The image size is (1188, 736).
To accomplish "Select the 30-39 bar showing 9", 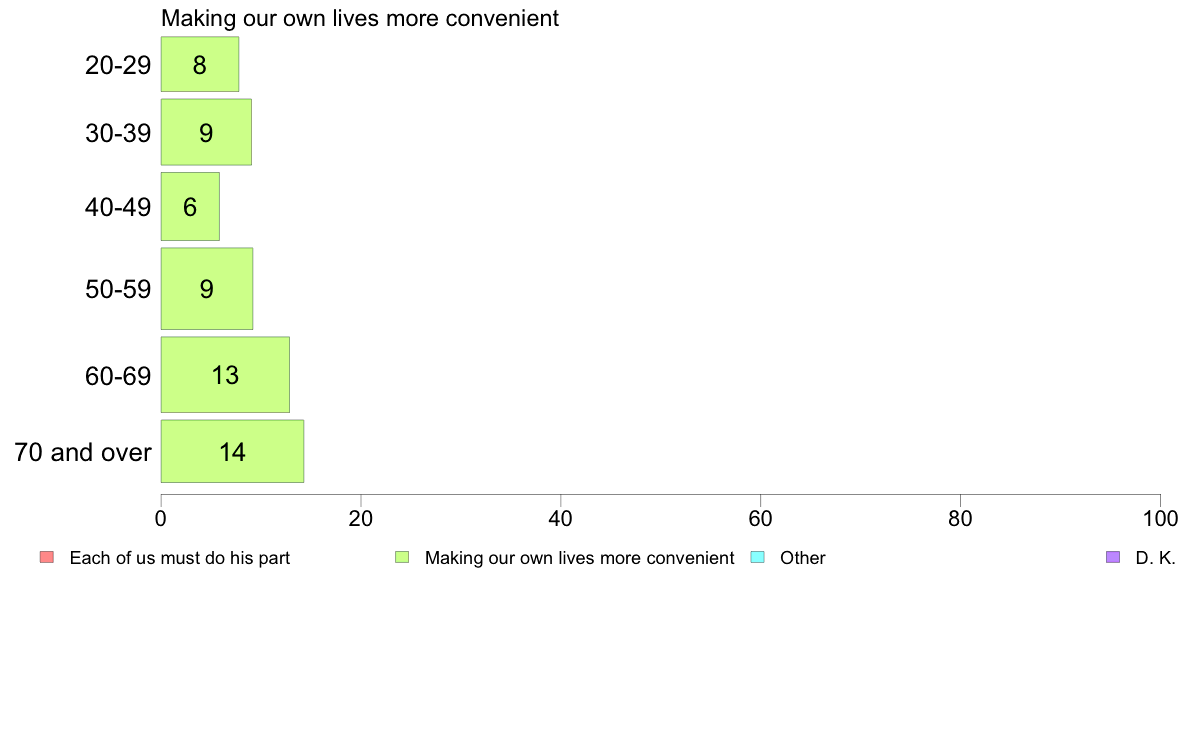I will pyautogui.click(x=206, y=132).
